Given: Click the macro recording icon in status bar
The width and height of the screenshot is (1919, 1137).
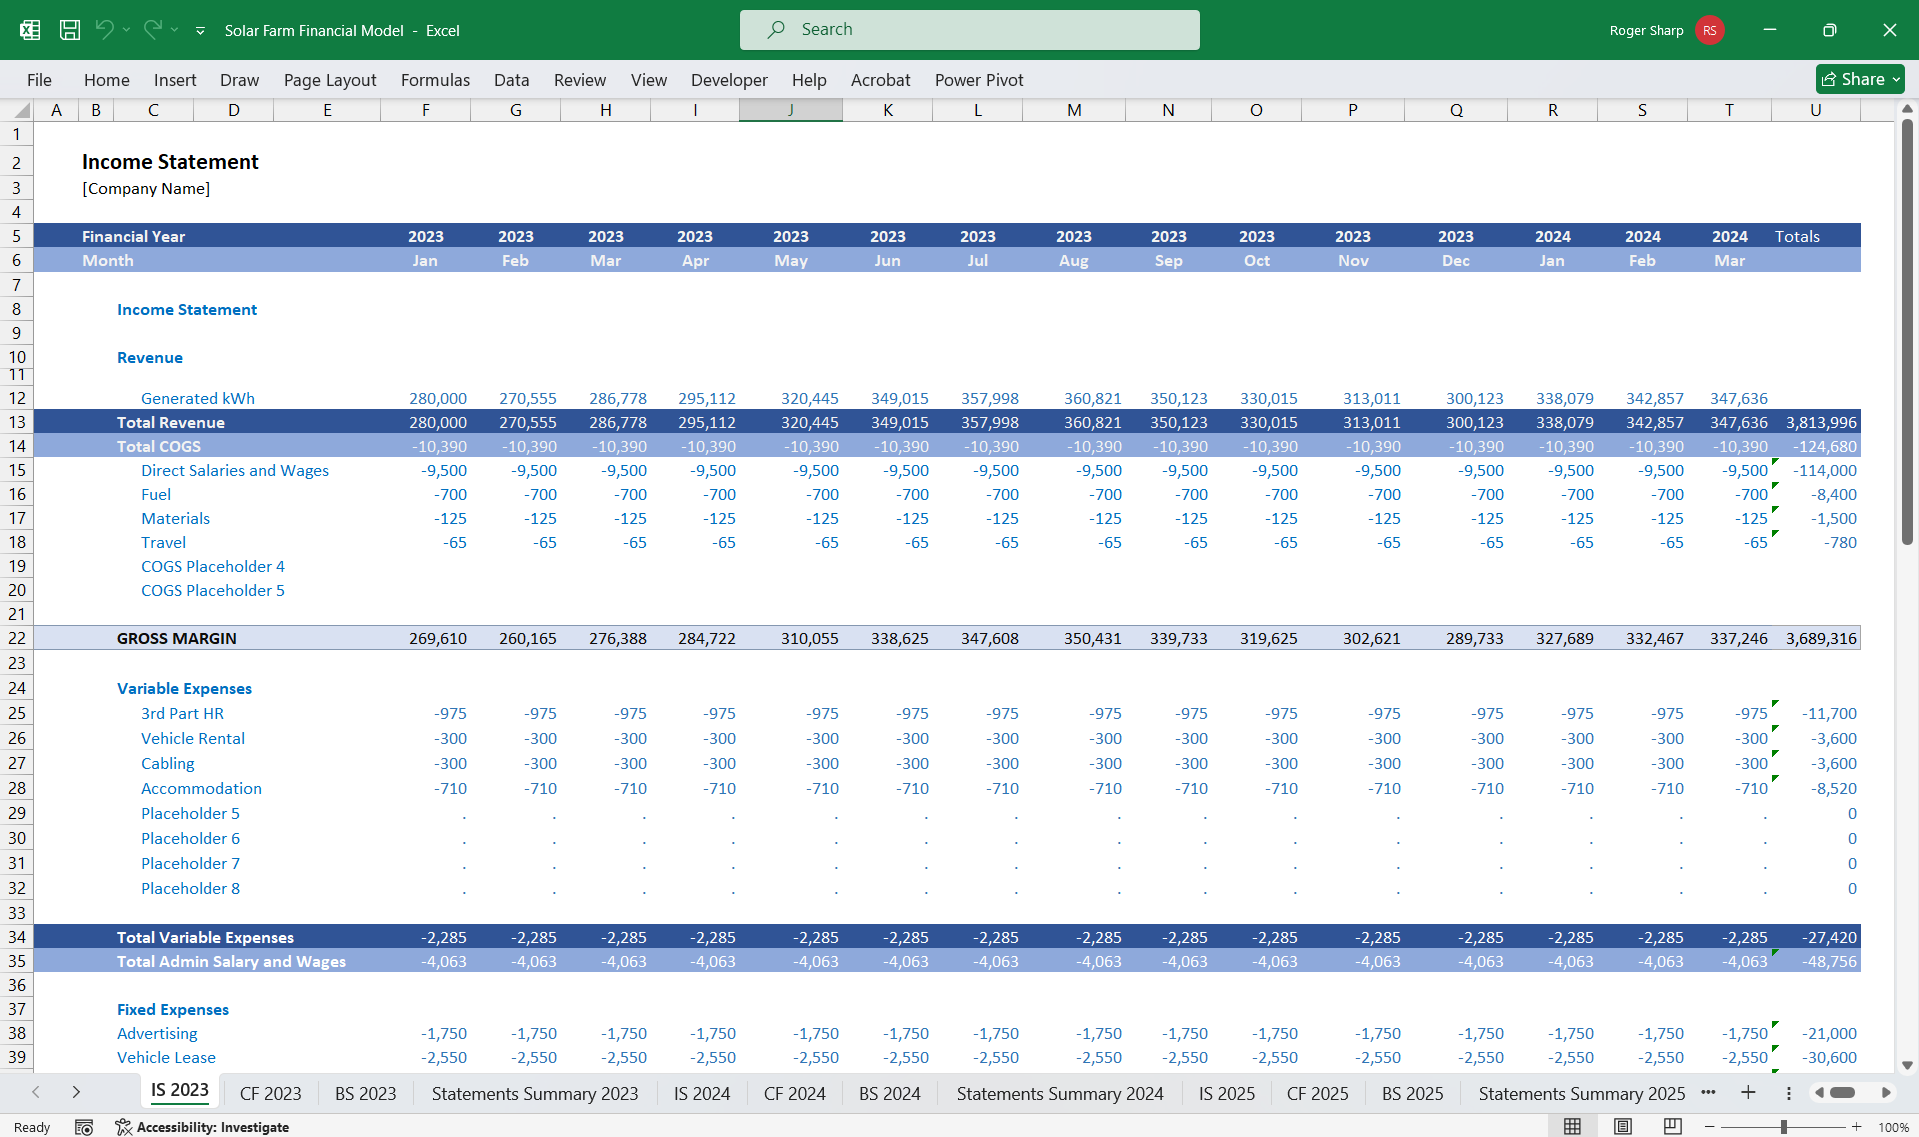Looking at the screenshot, I should tap(84, 1127).
